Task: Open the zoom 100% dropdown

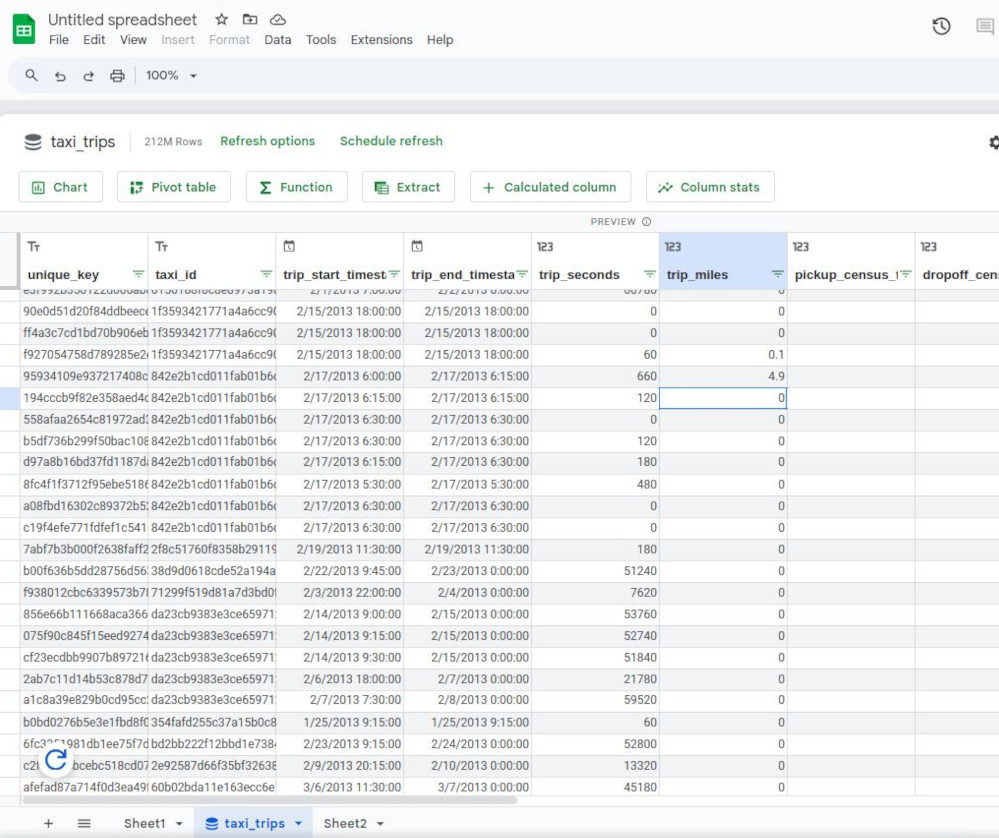Action: 171,75
